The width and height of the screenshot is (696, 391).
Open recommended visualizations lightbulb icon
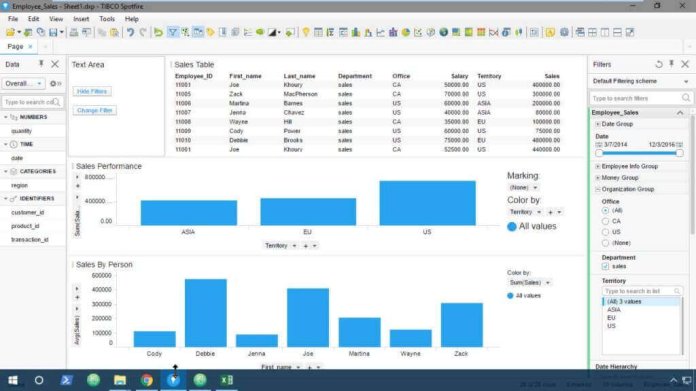(x=305, y=32)
